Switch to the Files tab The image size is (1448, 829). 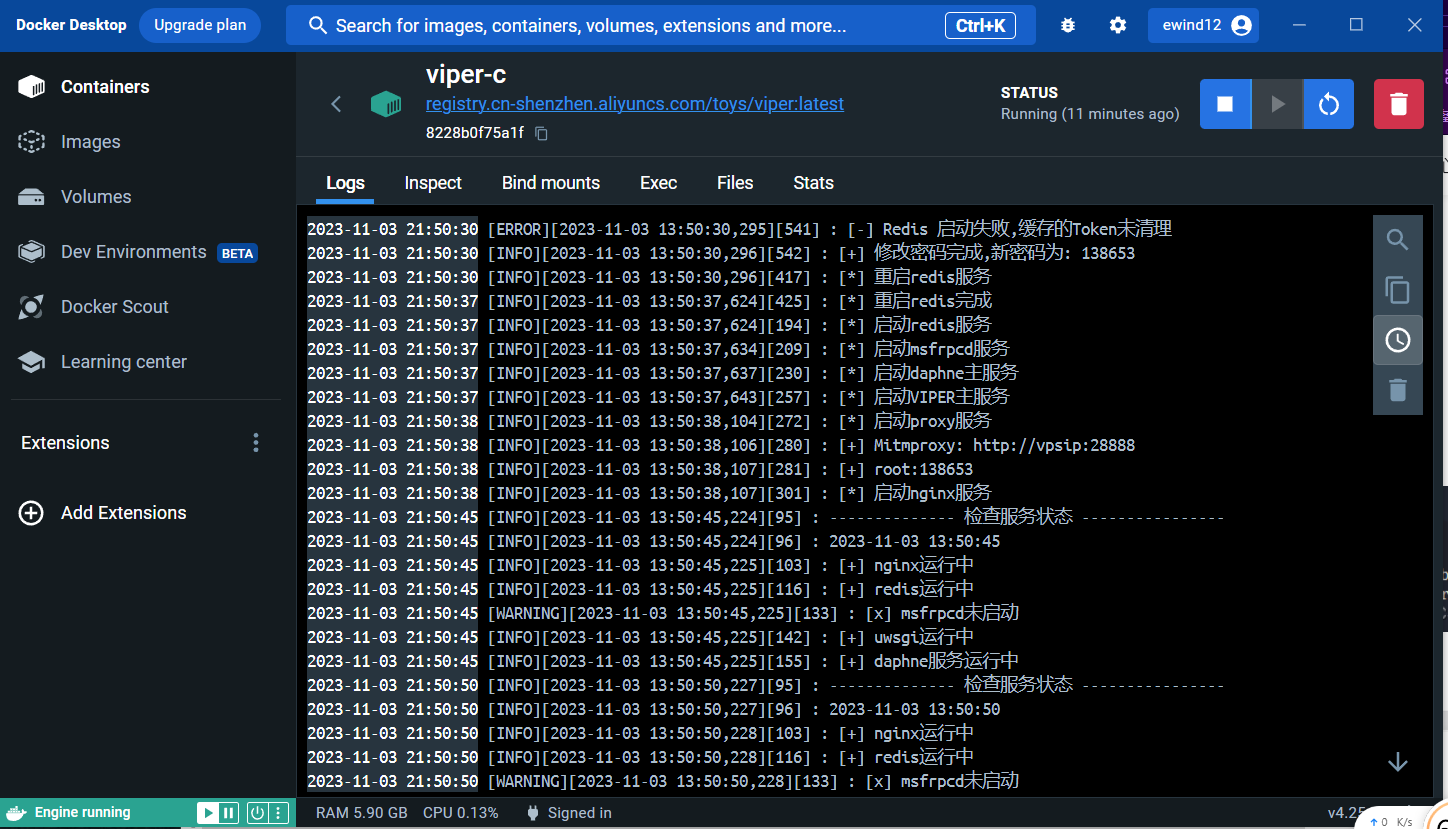(735, 183)
